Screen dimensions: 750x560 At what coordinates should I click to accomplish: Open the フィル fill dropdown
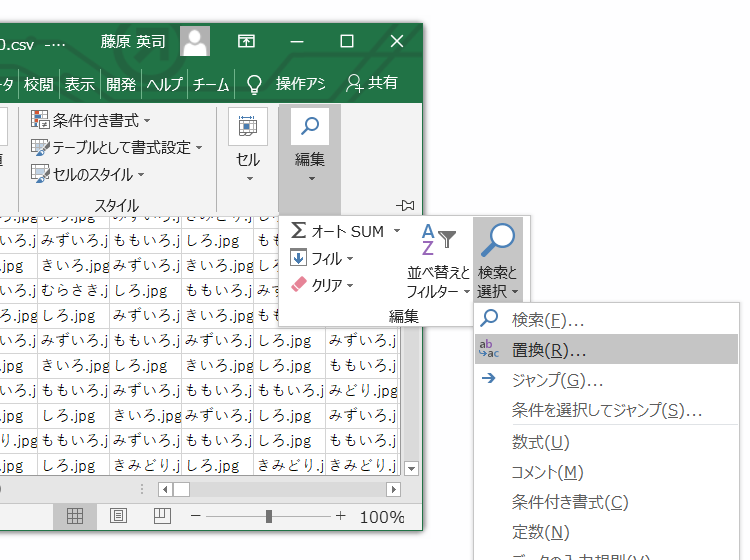tap(322, 258)
